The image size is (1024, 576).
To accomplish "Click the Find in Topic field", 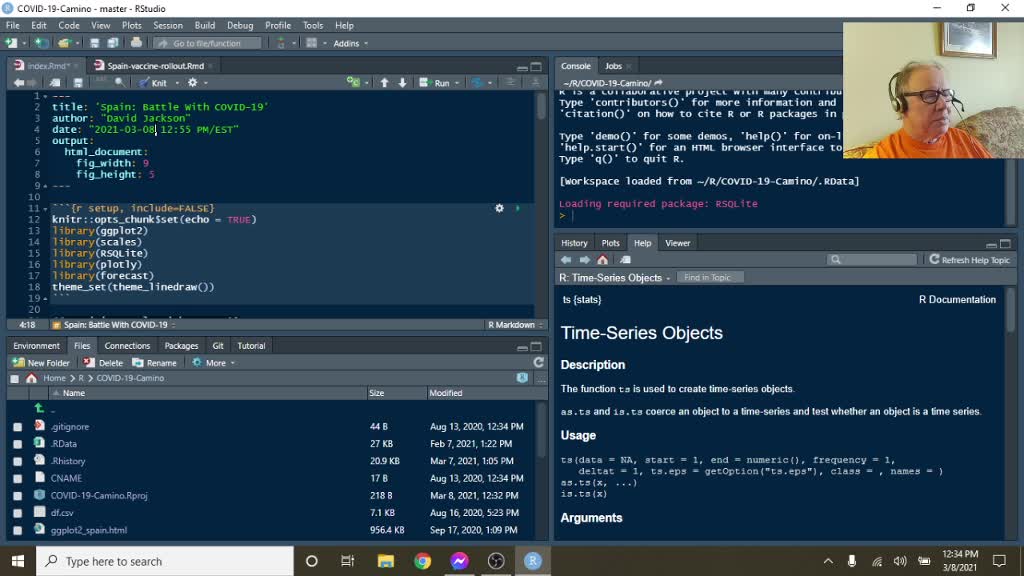I will tap(709, 278).
